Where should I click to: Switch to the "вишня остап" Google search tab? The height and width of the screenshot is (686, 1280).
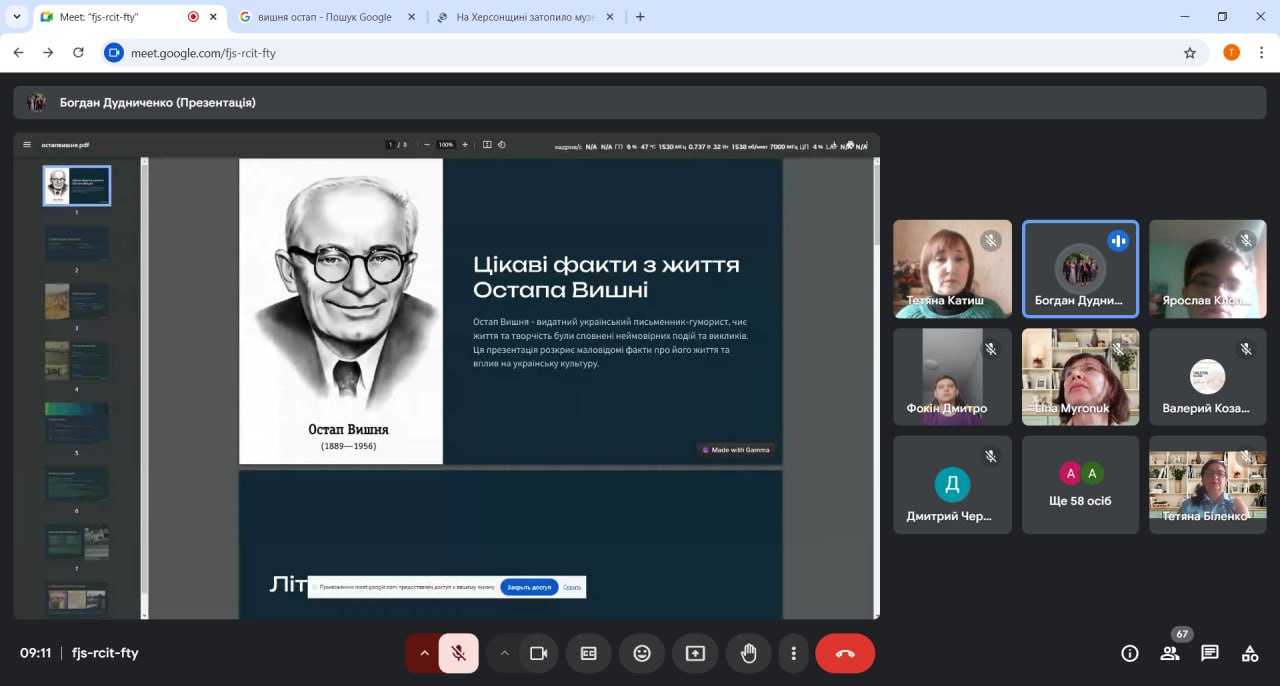pos(326,17)
